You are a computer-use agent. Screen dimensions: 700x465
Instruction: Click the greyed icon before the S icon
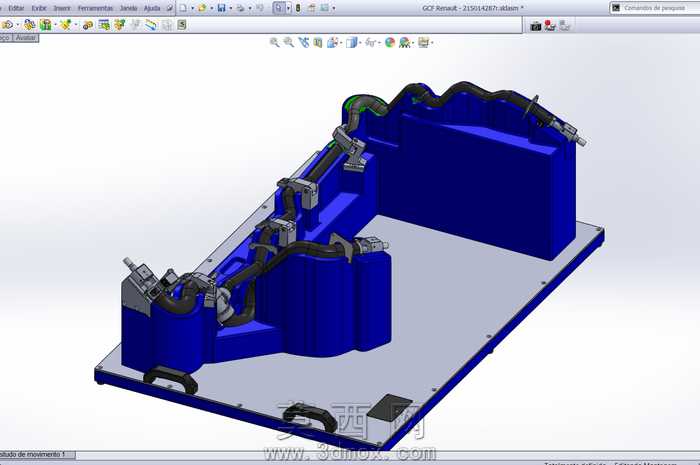click(x=167, y=25)
